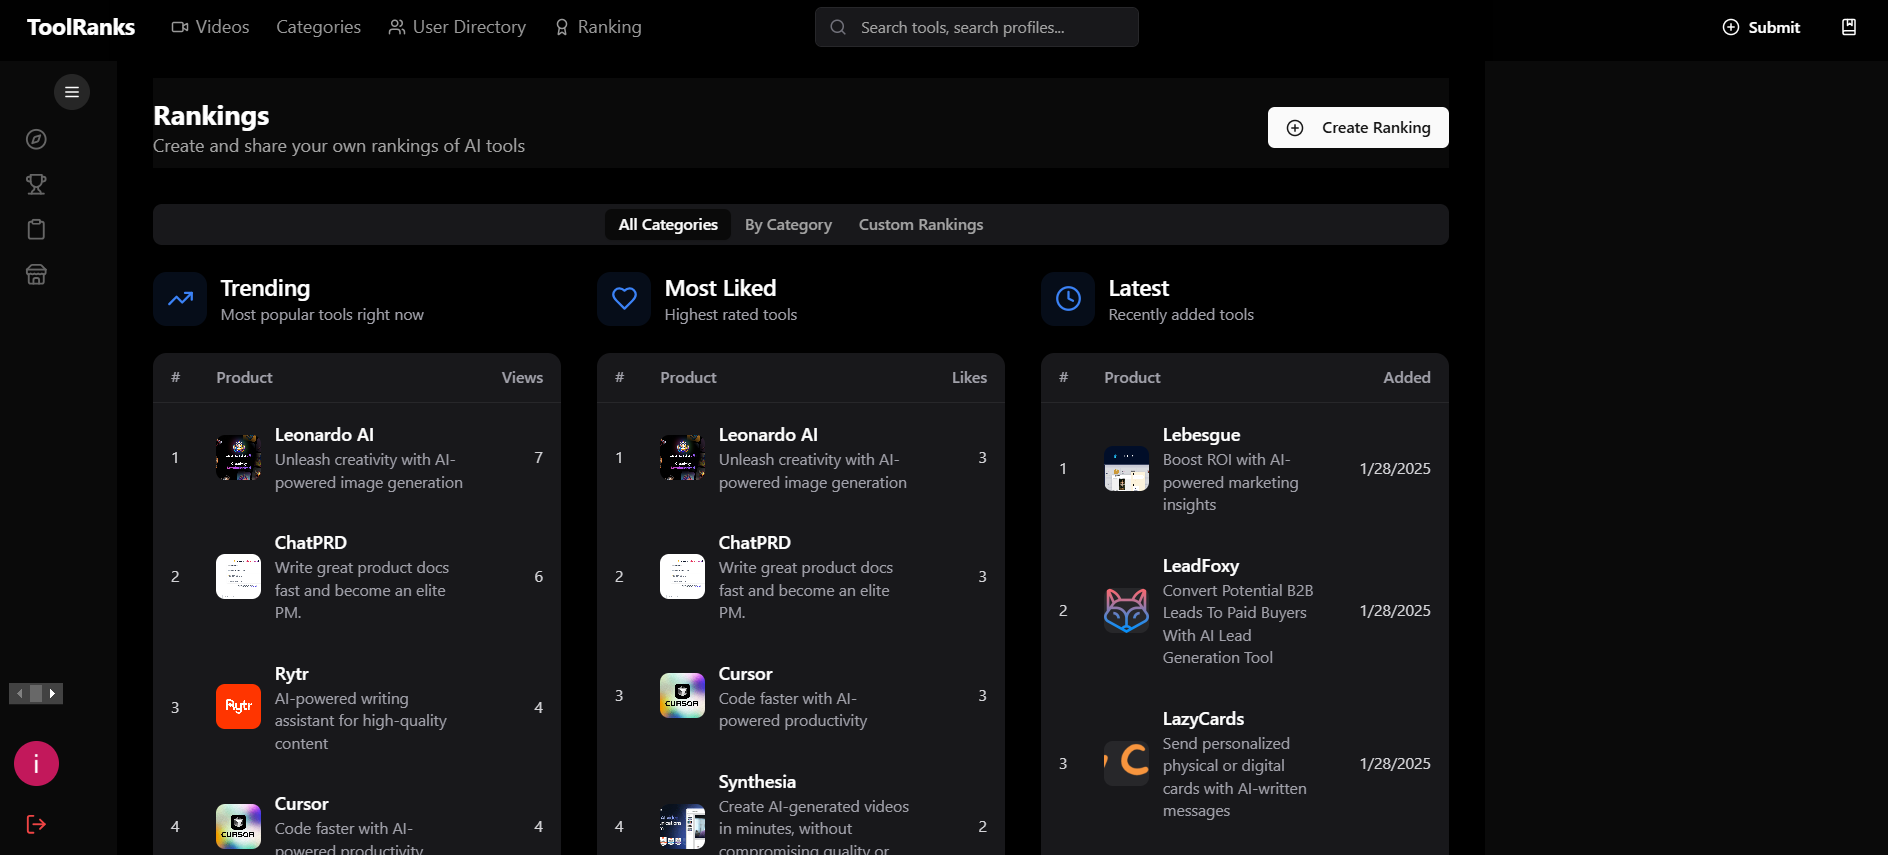Image resolution: width=1888 pixels, height=855 pixels.
Task: Click the trophy icon in sidebar
Action: click(36, 184)
